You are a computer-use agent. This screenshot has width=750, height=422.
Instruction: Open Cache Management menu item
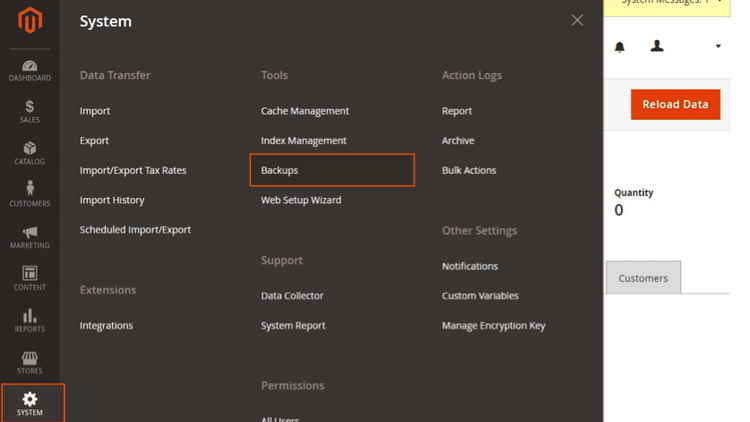305,111
